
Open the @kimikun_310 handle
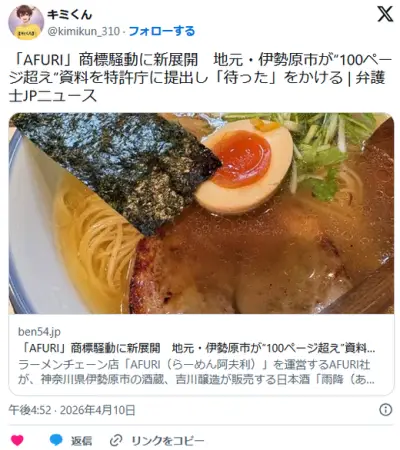tap(84, 31)
